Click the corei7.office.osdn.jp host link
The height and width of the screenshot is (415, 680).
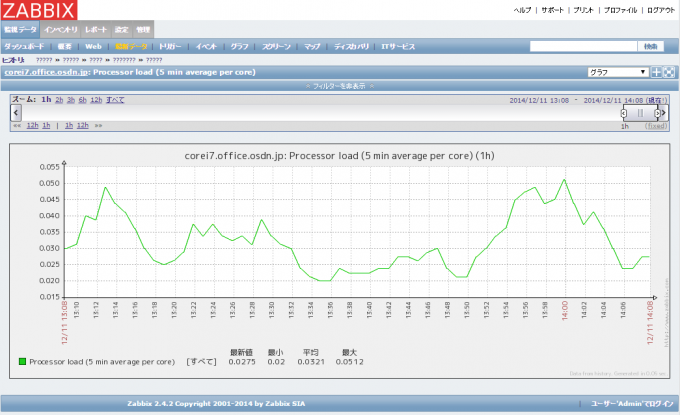tap(44, 73)
